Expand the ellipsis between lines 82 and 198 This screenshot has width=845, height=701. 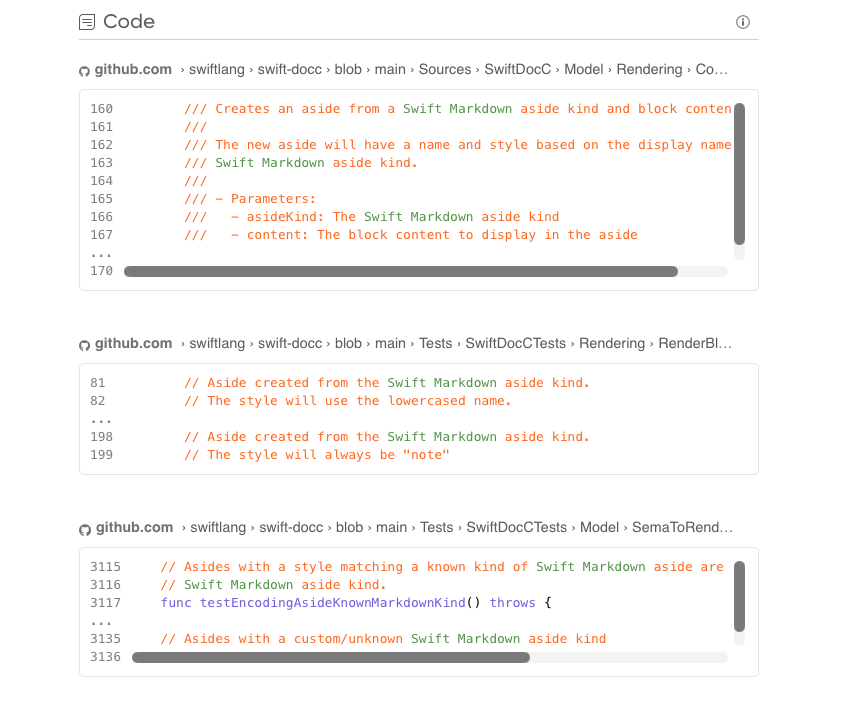[101, 418]
